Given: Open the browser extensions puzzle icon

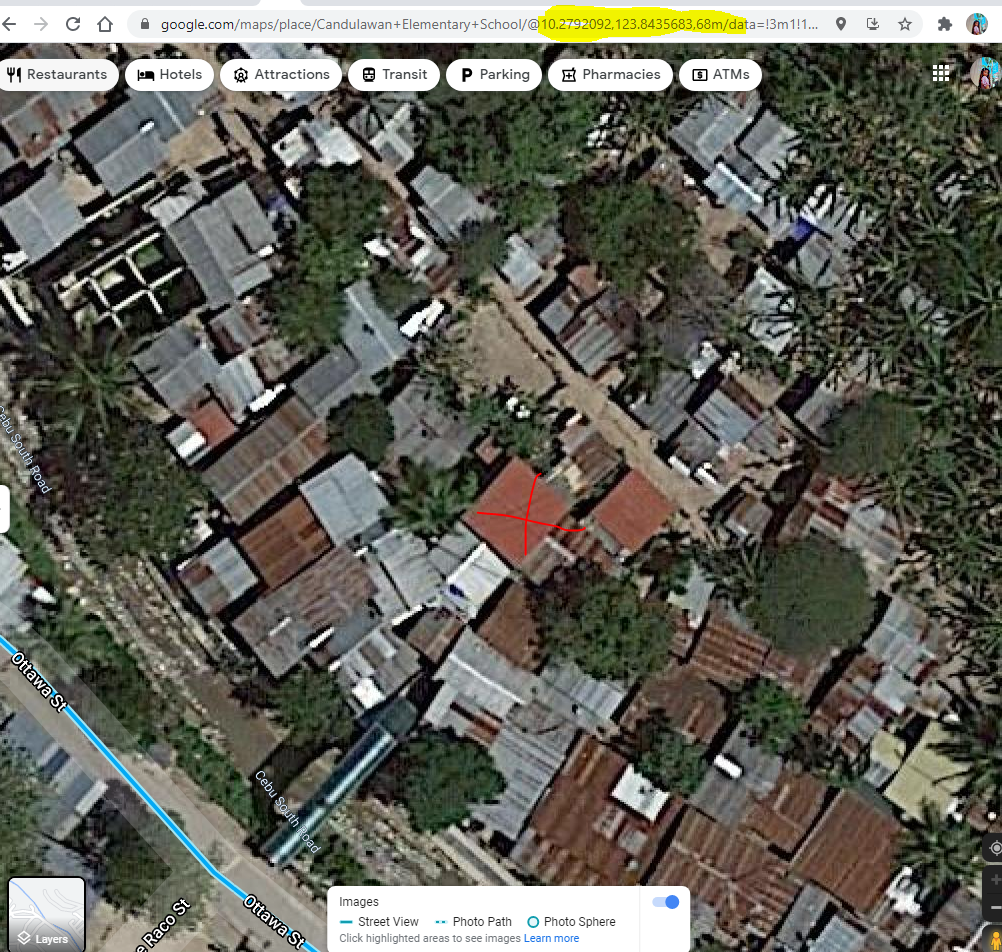Looking at the screenshot, I should [x=944, y=24].
